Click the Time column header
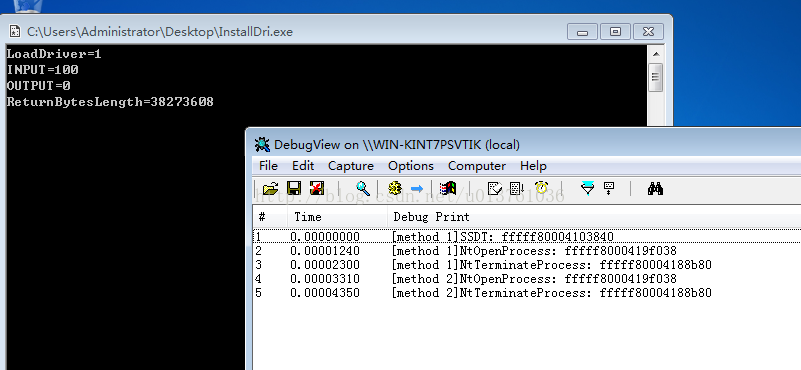The height and width of the screenshot is (370, 801). click(337, 217)
